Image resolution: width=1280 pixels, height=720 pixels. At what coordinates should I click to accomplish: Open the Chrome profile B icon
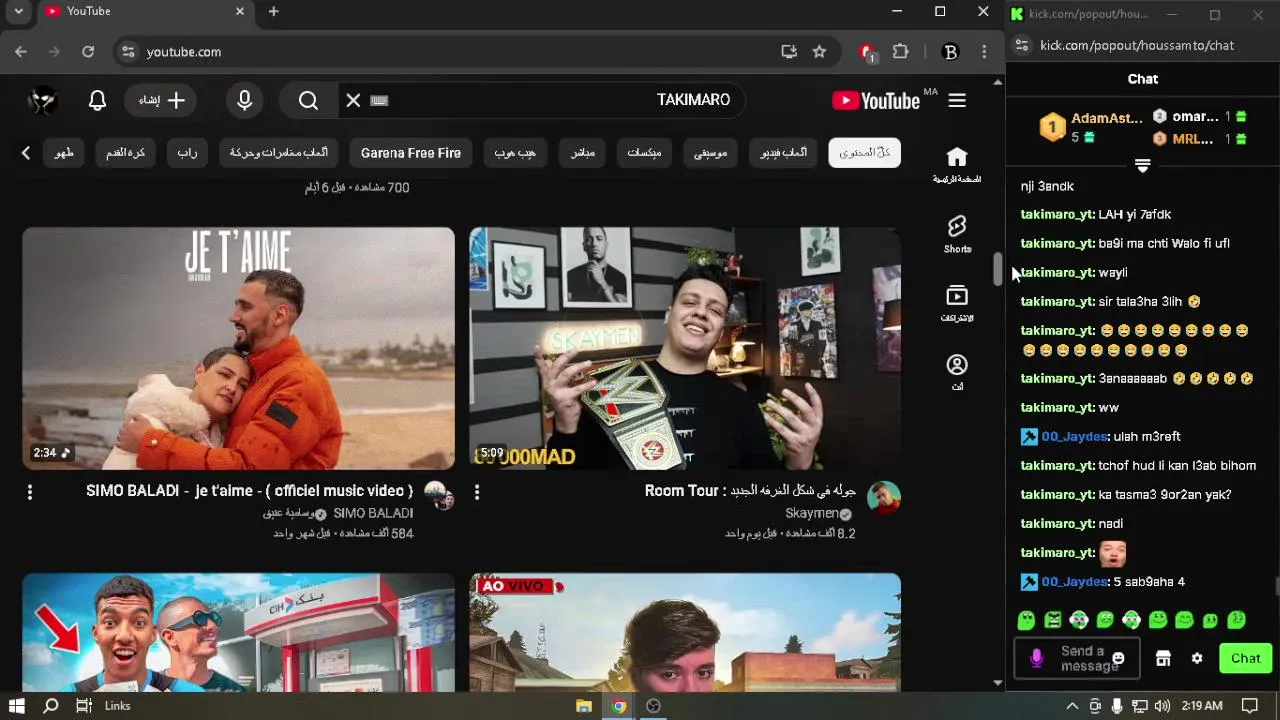(x=951, y=52)
